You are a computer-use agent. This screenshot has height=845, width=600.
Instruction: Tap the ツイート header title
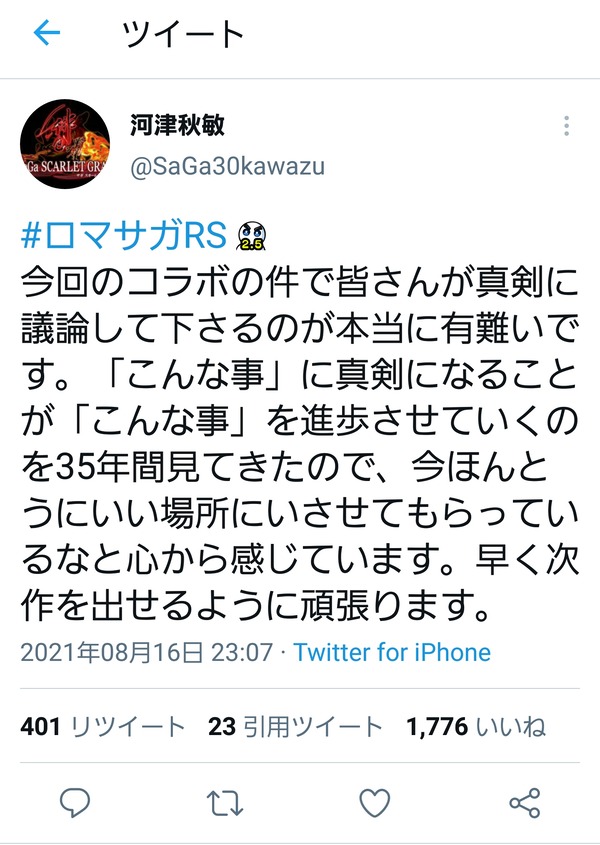coord(183,33)
